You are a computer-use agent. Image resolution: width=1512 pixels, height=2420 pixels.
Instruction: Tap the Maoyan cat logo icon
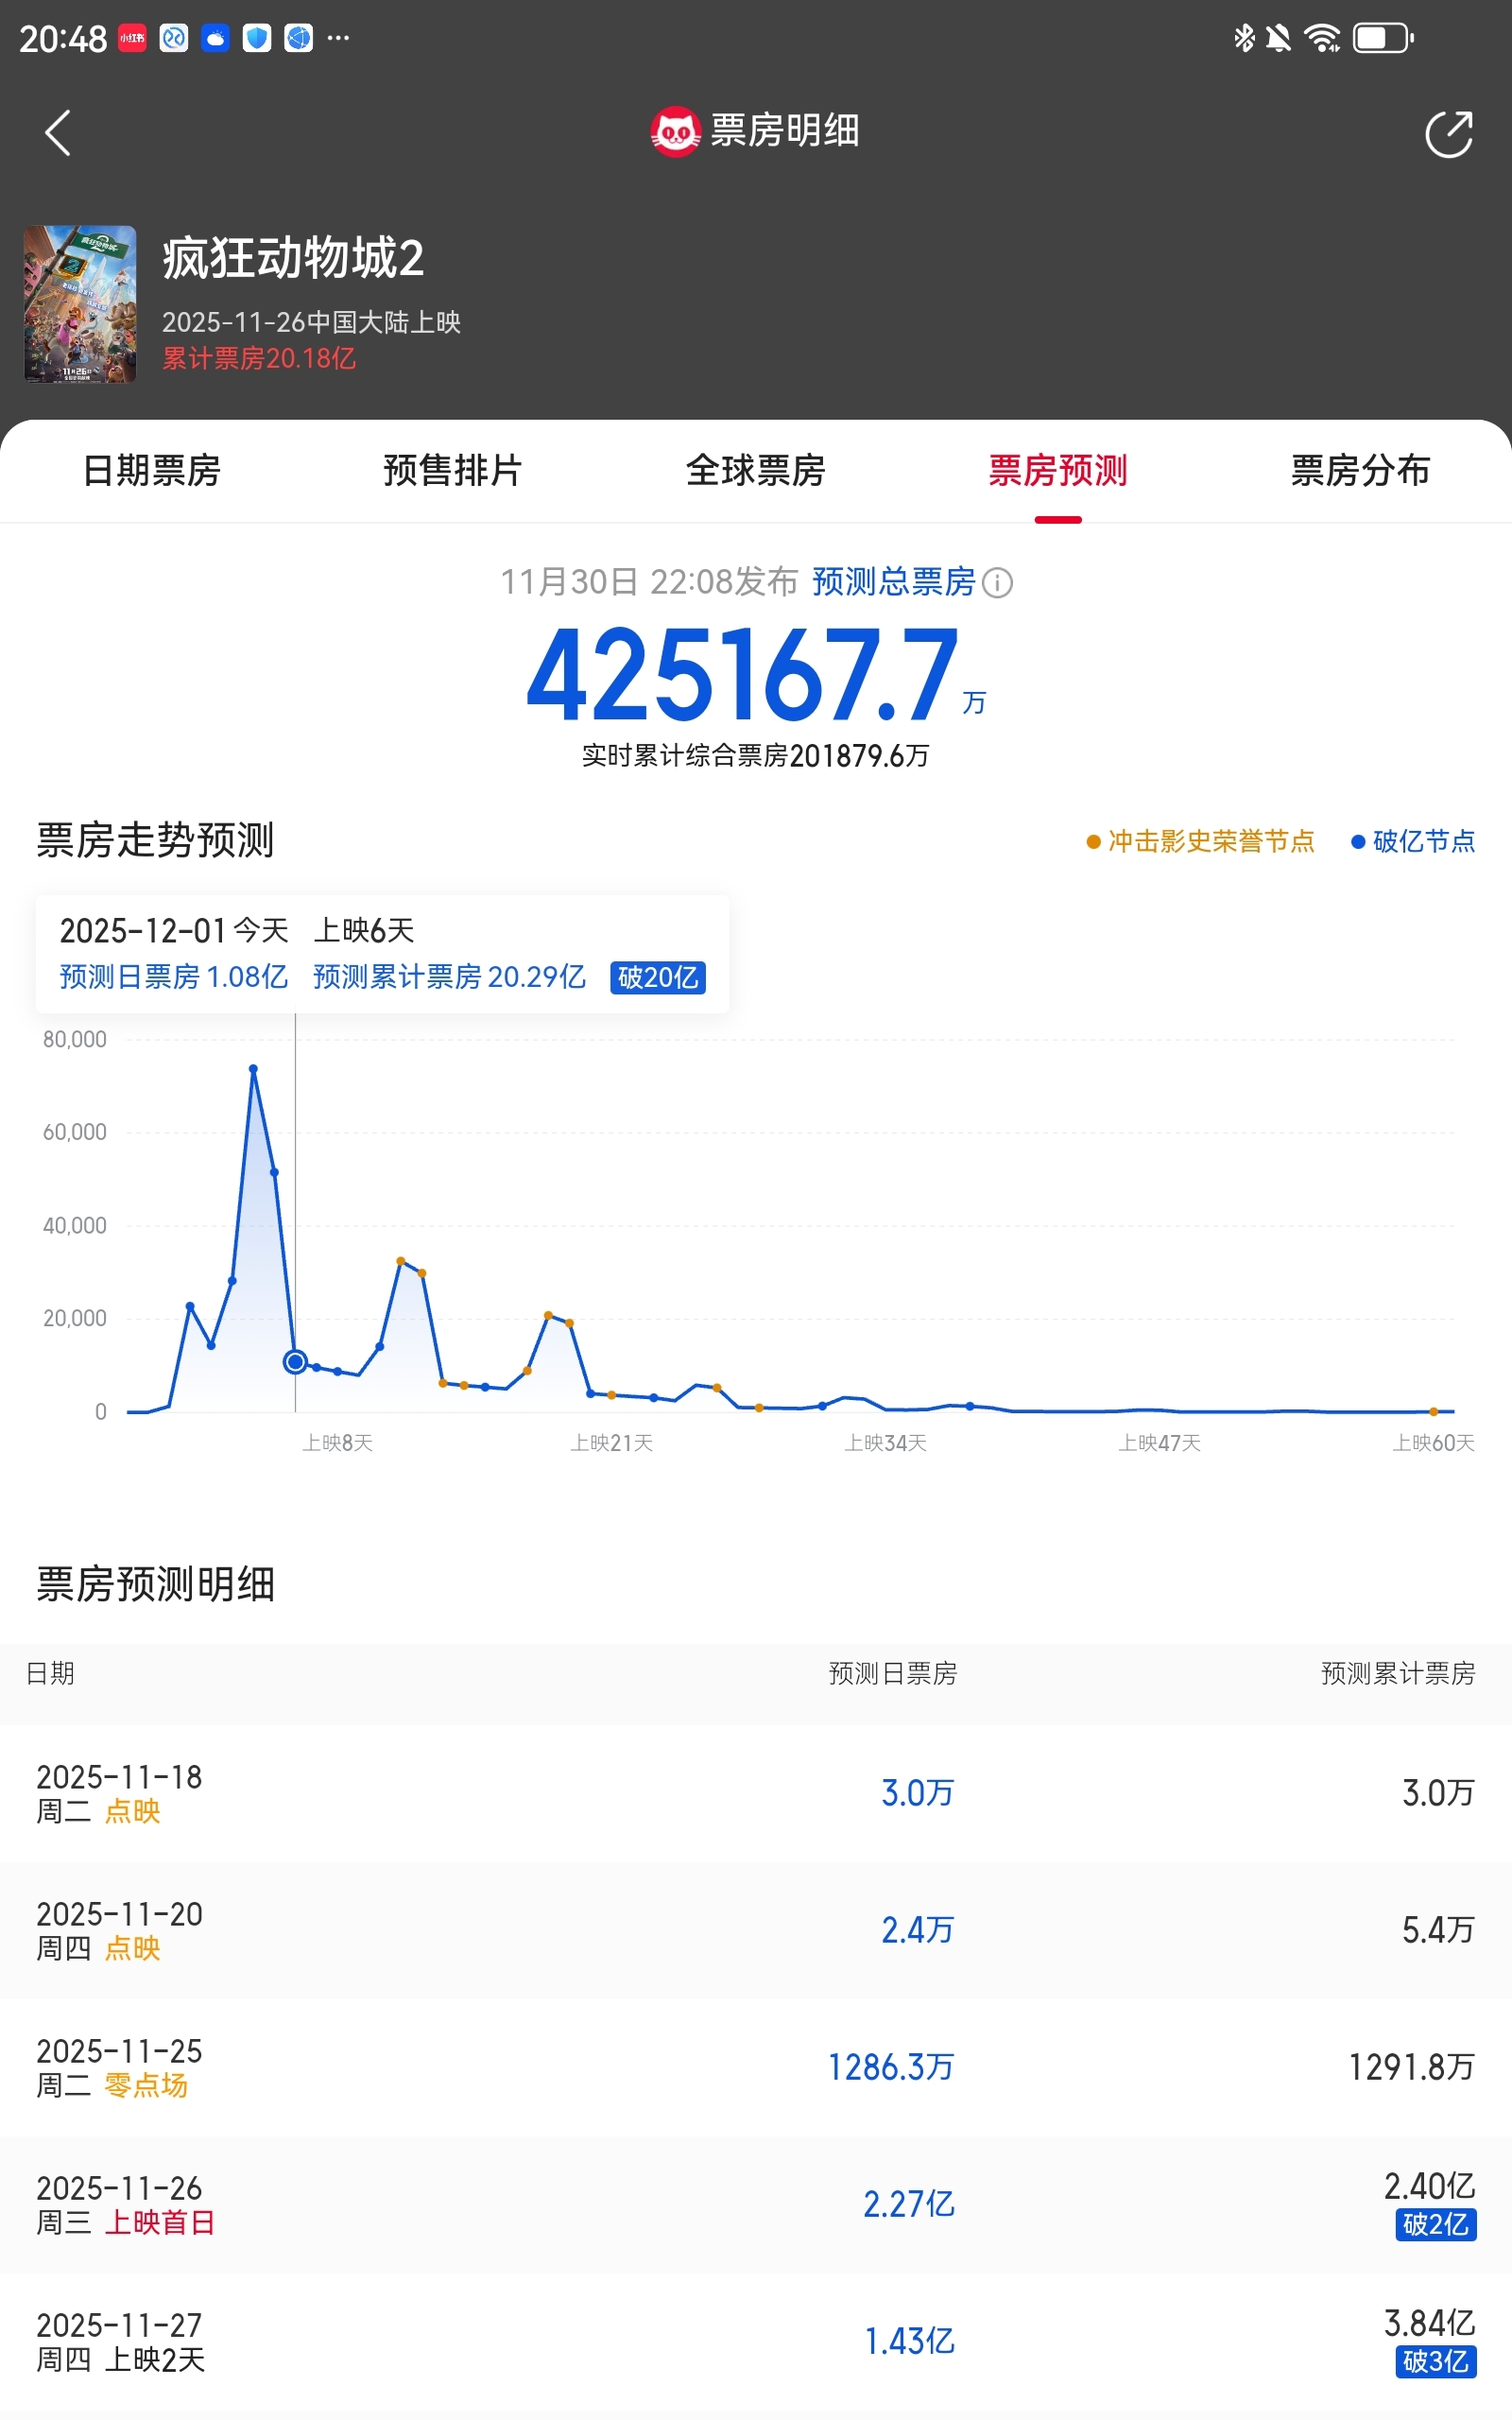pos(675,132)
